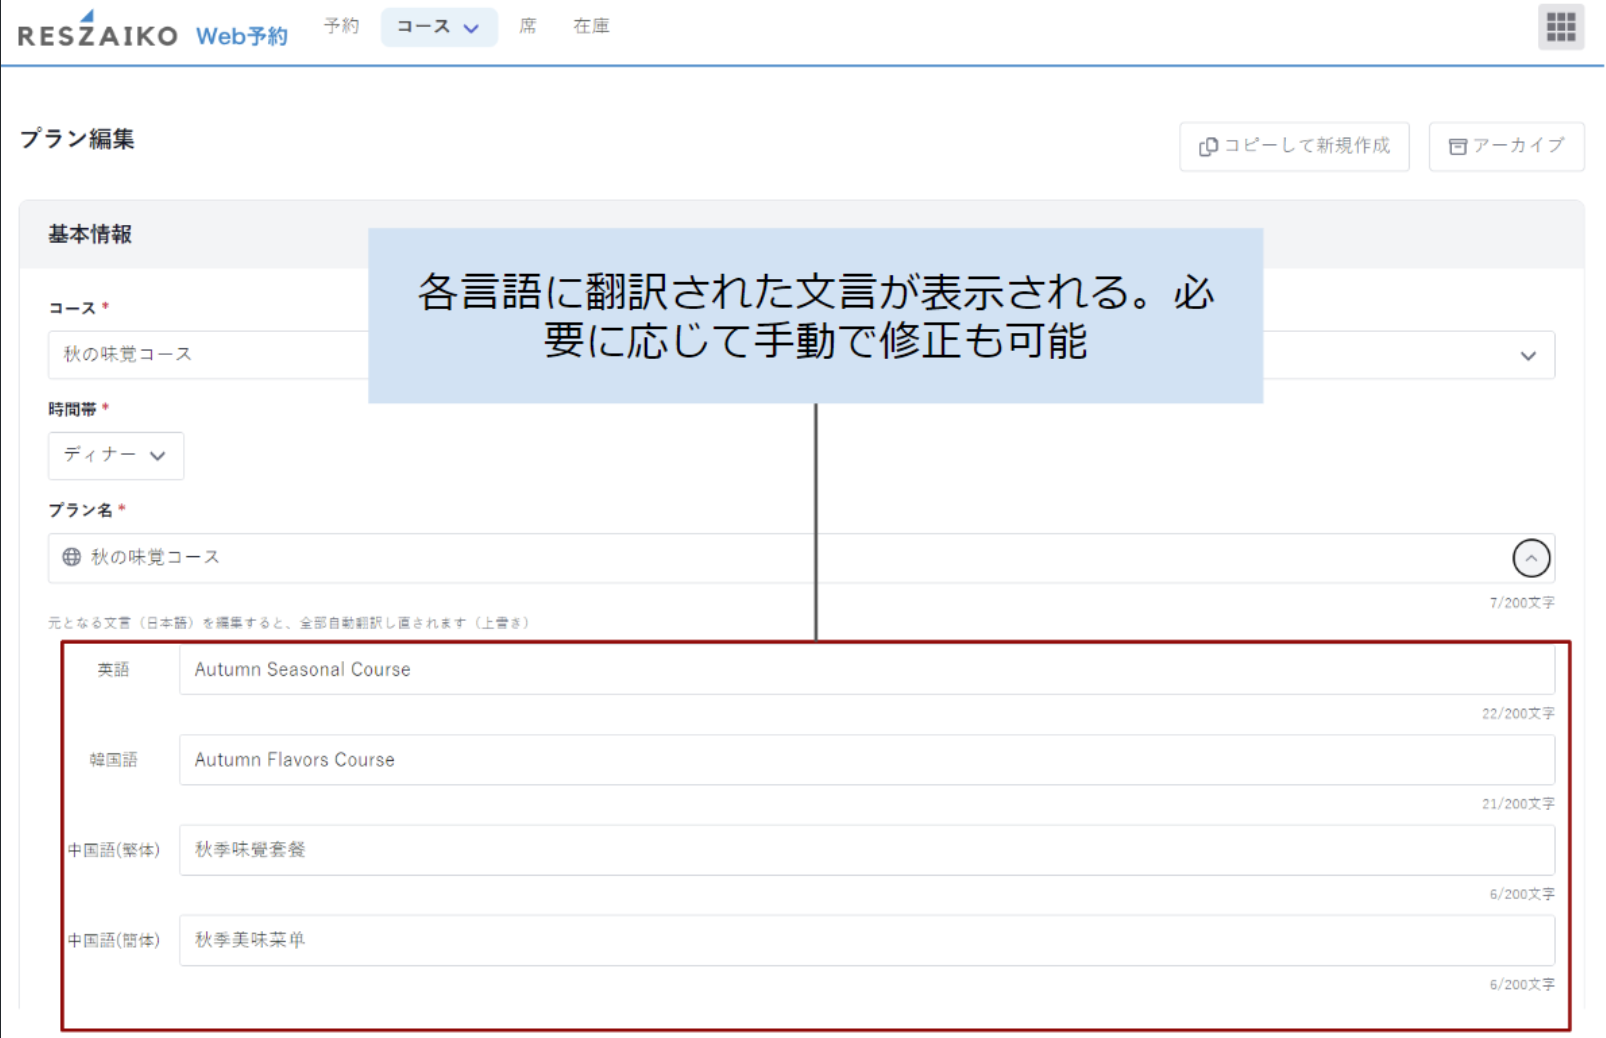Collapse translations with the circled chevron
This screenshot has width=1606, height=1038.
tap(1530, 558)
